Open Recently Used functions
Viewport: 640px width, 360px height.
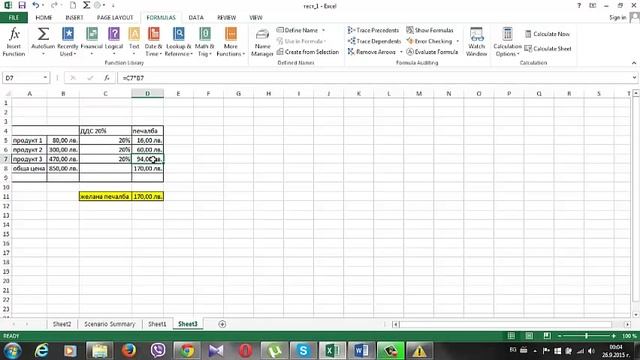pos(67,42)
